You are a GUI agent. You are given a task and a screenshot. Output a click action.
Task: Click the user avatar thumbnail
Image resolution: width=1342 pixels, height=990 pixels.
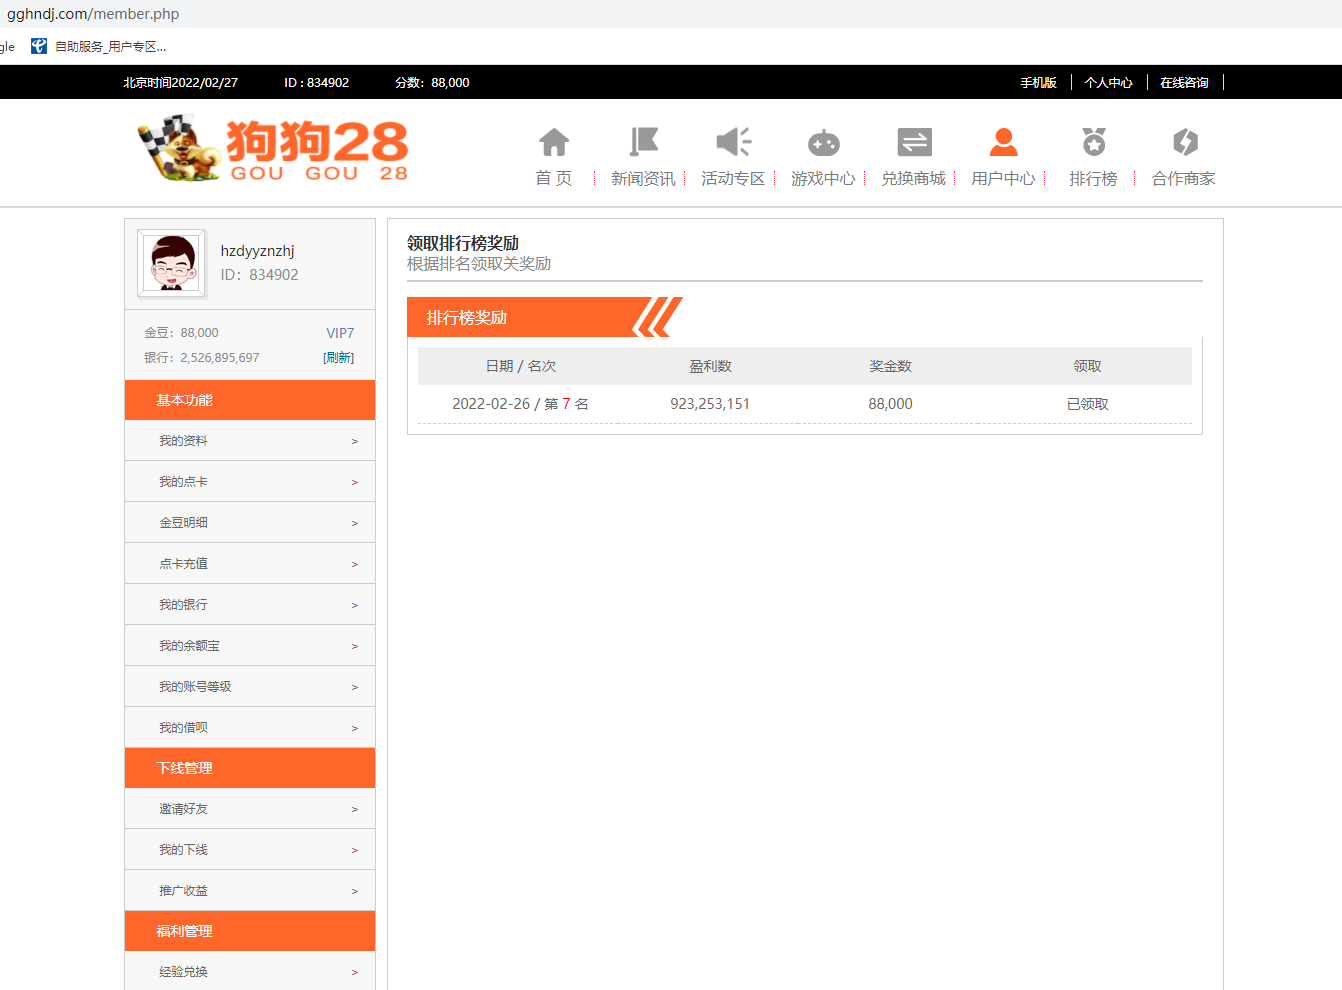click(x=172, y=264)
